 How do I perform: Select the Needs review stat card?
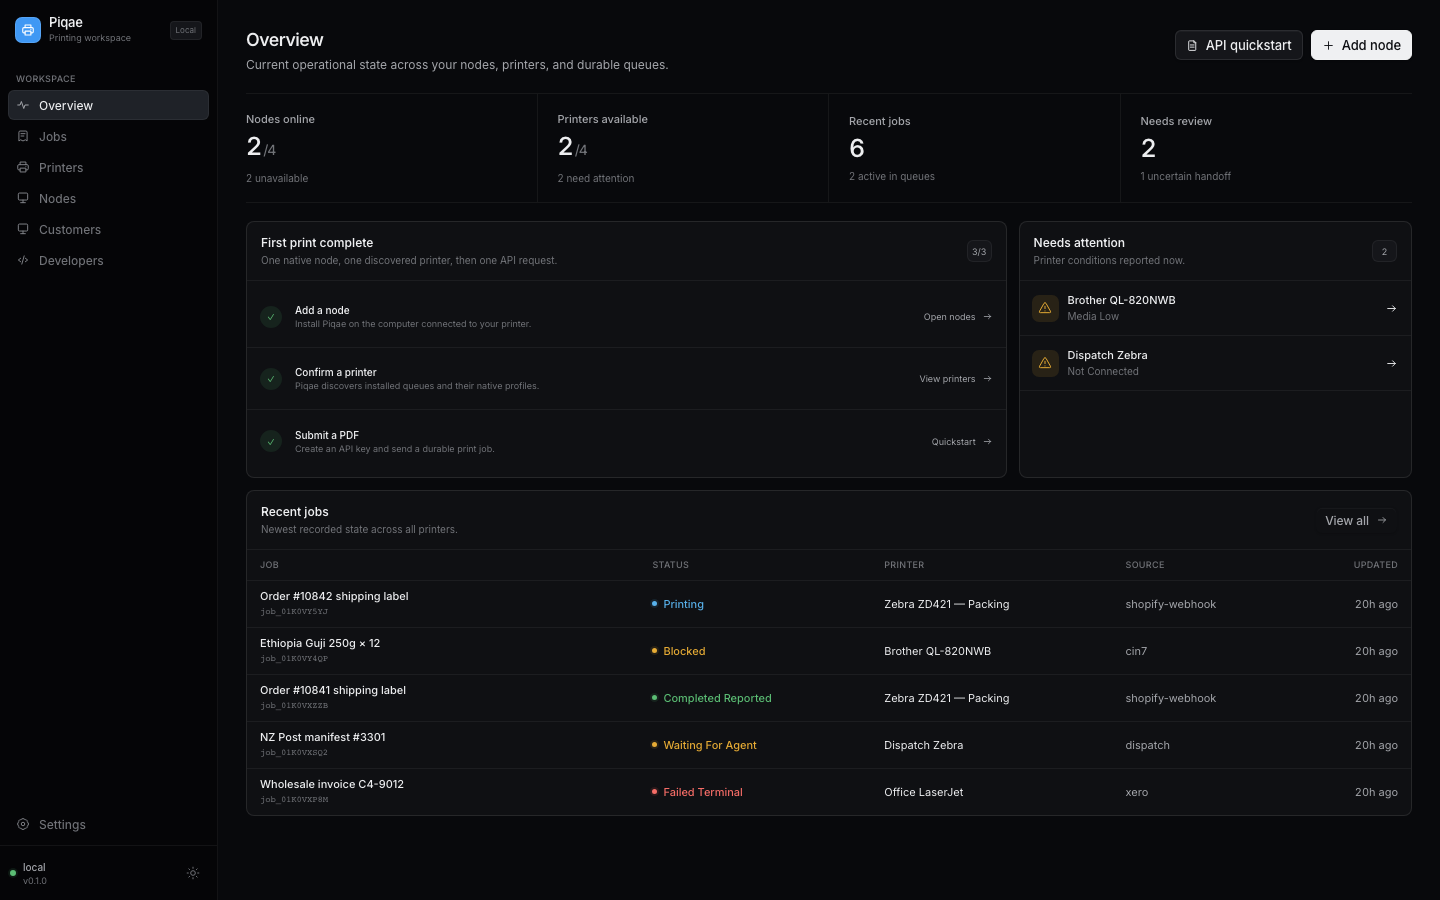tap(1266, 148)
